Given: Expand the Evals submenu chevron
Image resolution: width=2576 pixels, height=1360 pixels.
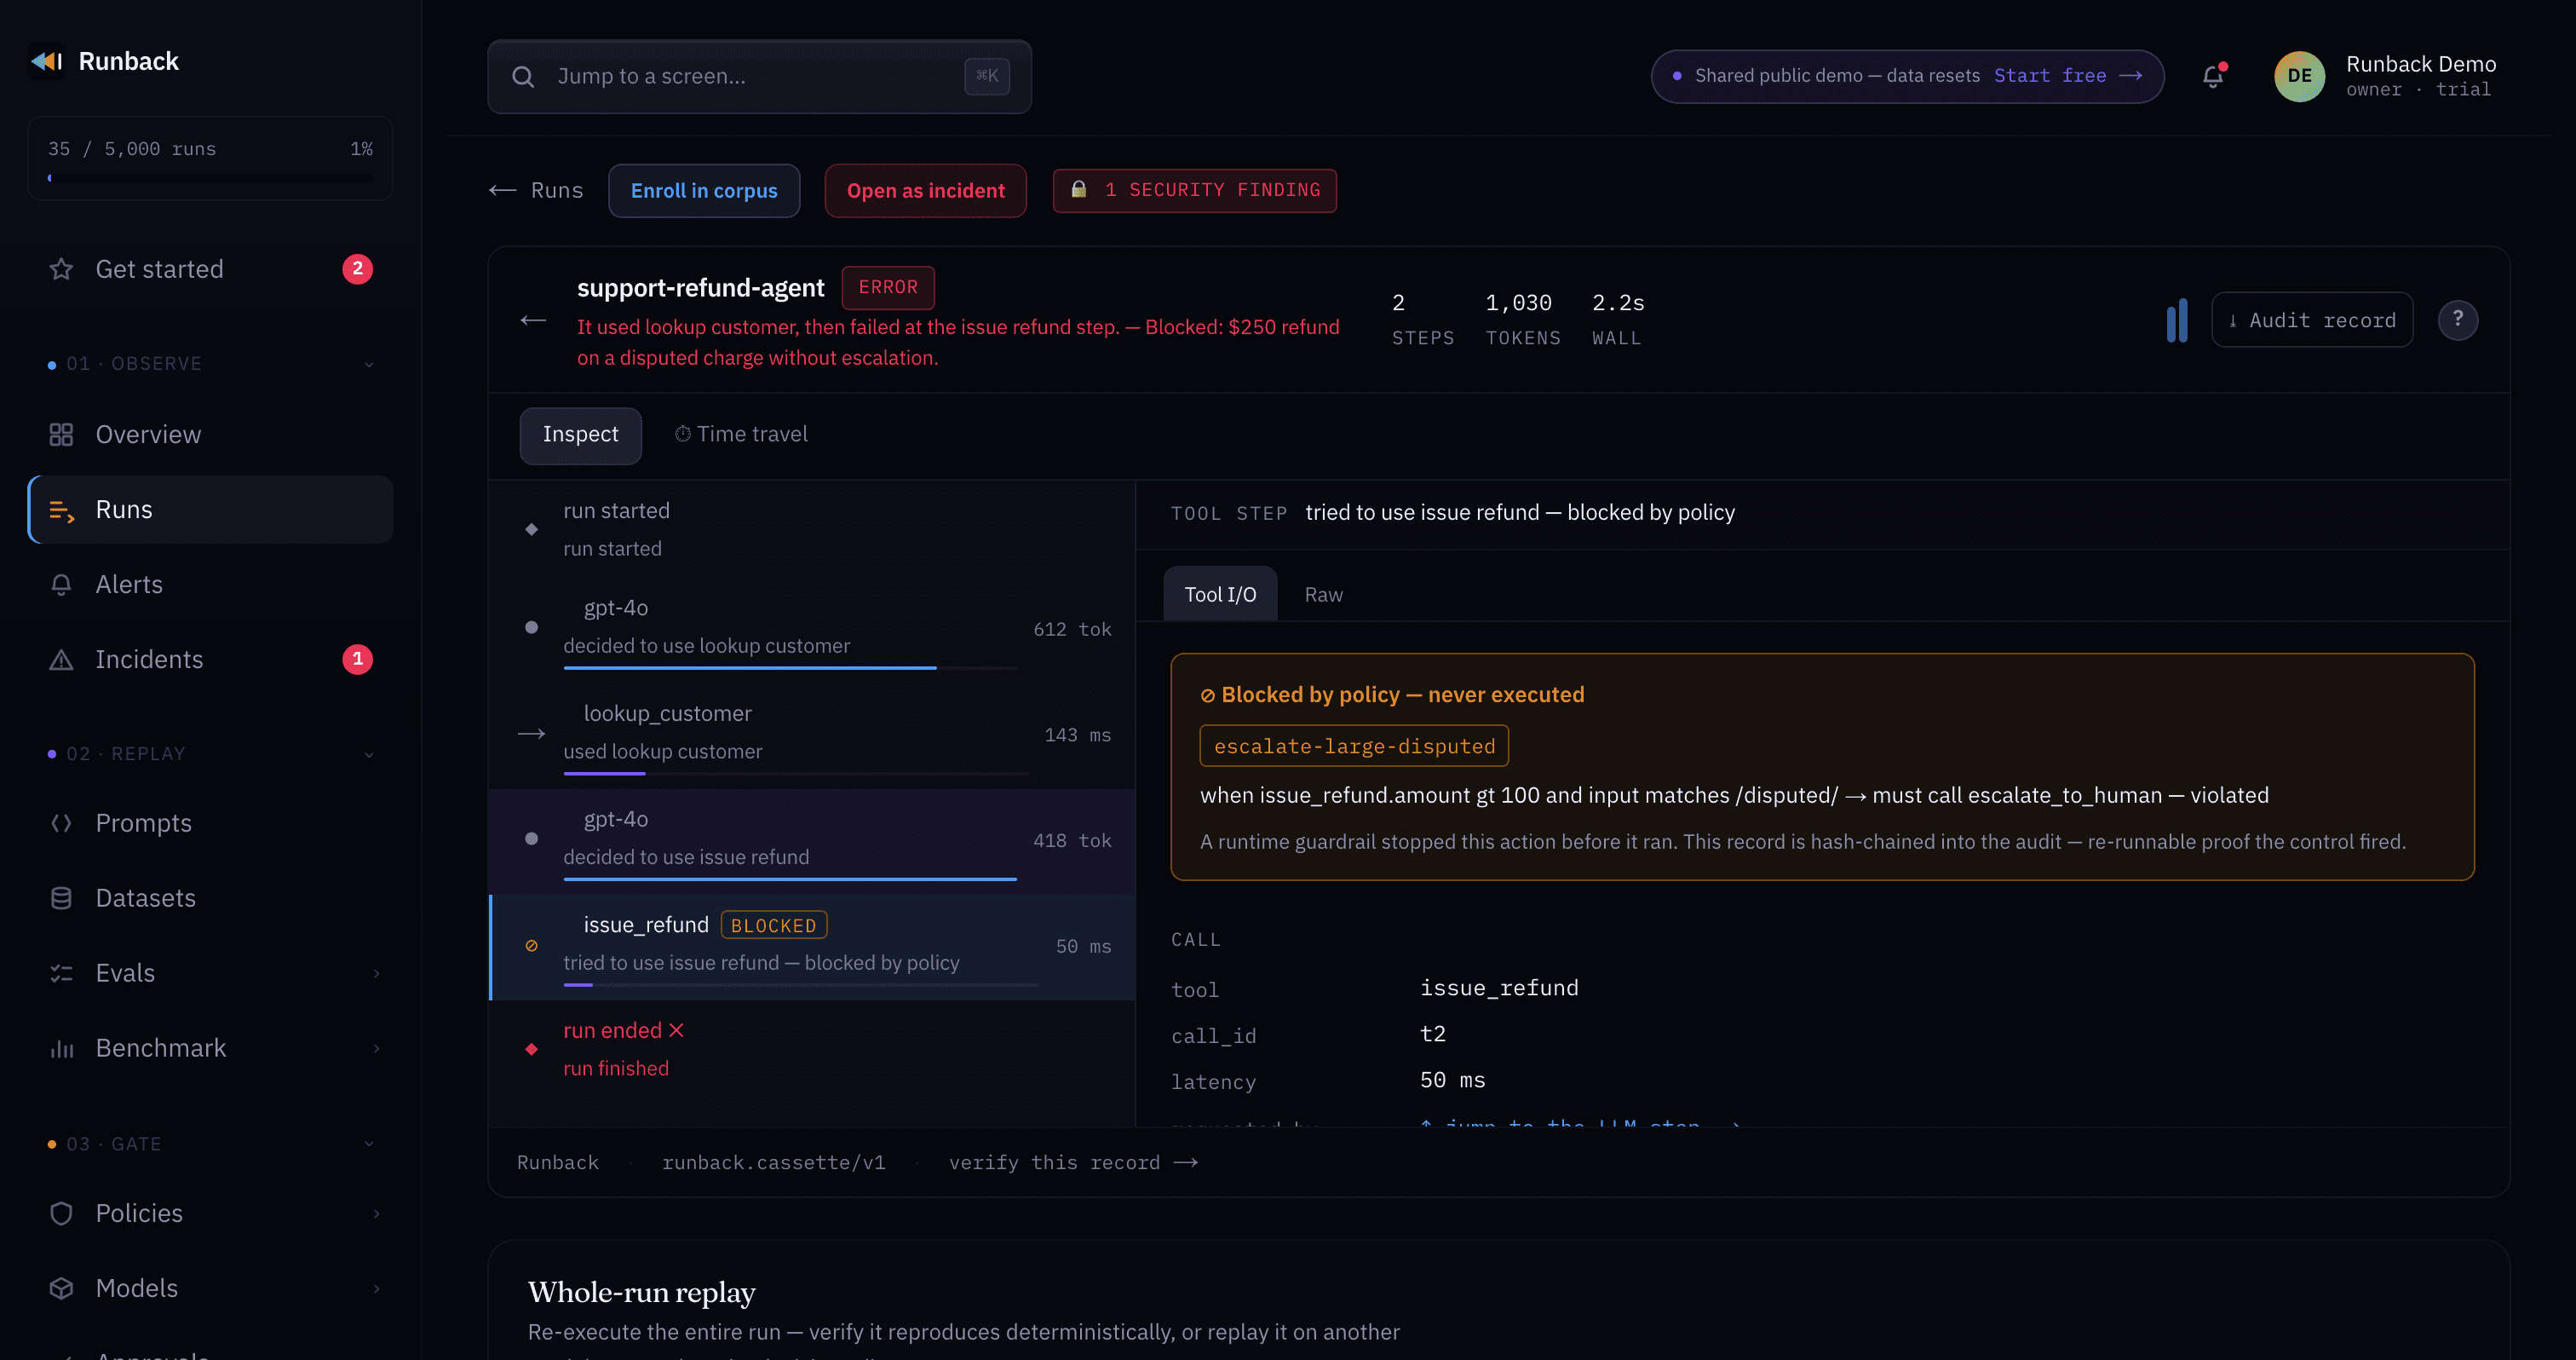Looking at the screenshot, I should pyautogui.click(x=376, y=973).
